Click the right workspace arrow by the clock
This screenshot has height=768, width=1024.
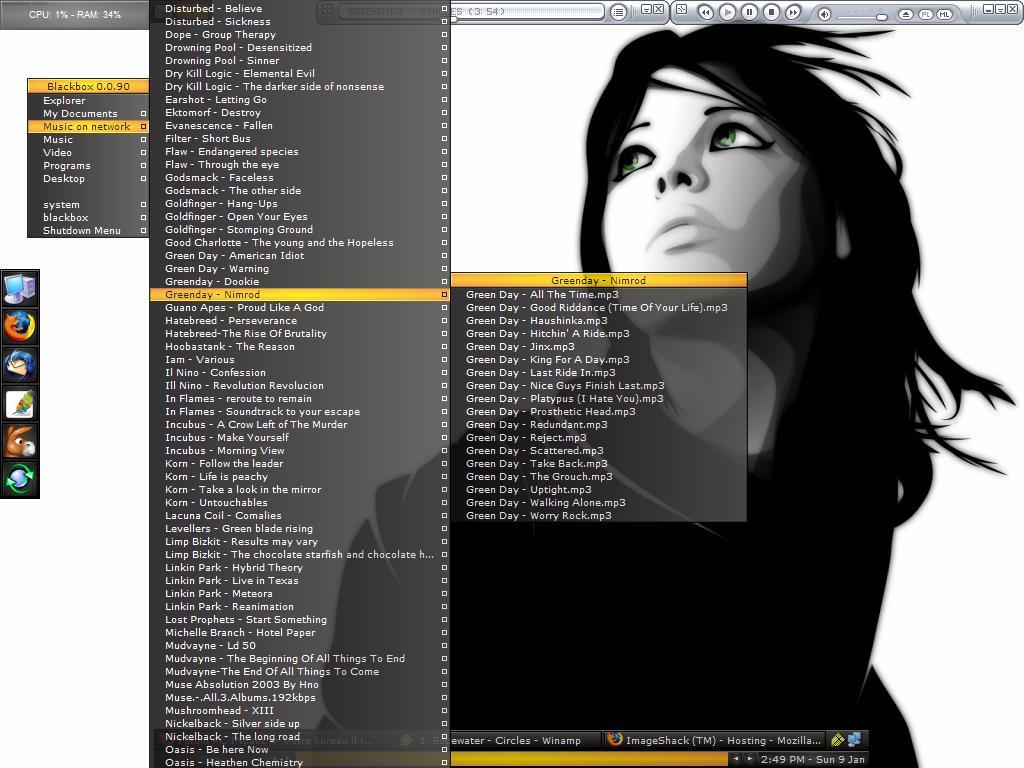pyautogui.click(x=749, y=759)
